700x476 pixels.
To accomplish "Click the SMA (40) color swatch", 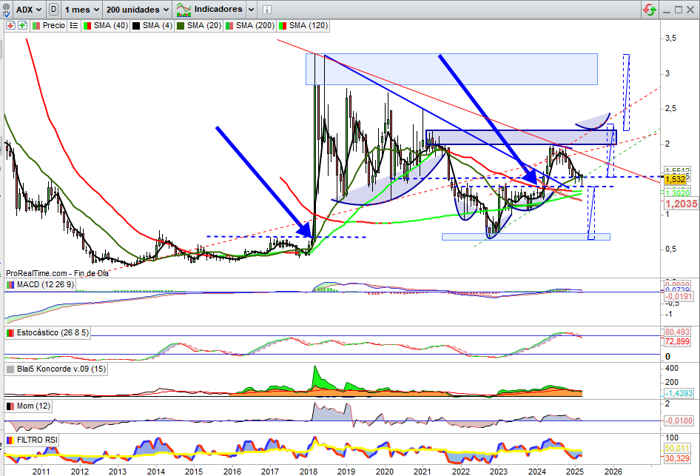I will (x=88, y=26).
